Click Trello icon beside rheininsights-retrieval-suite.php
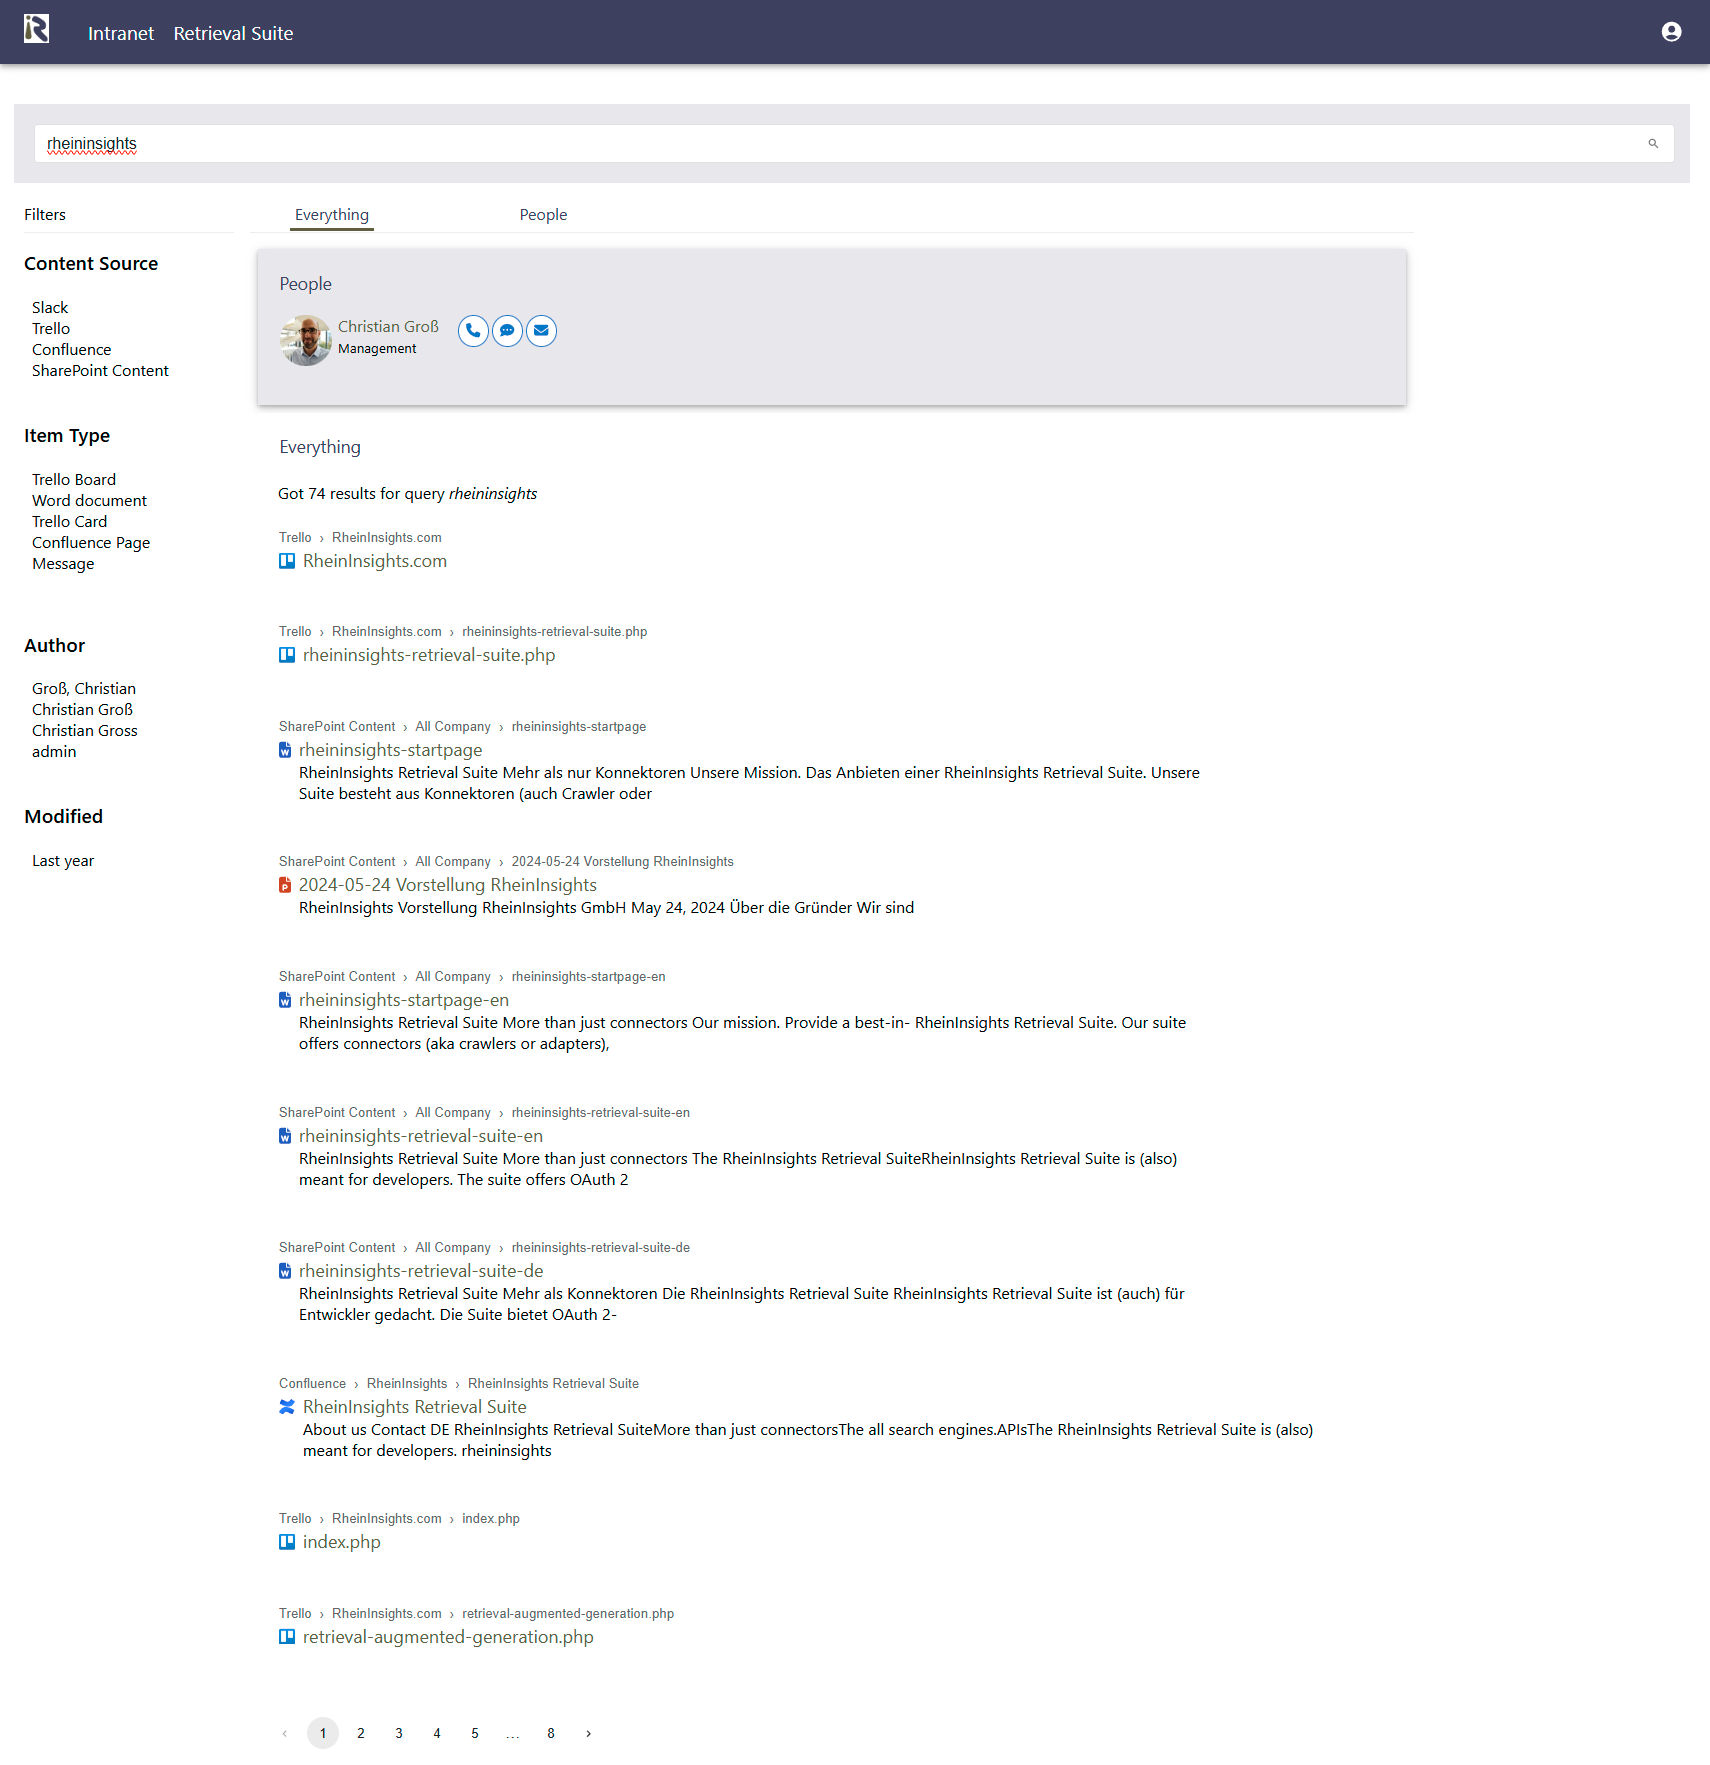Screen dimensions: 1710x1765 coord(287,655)
